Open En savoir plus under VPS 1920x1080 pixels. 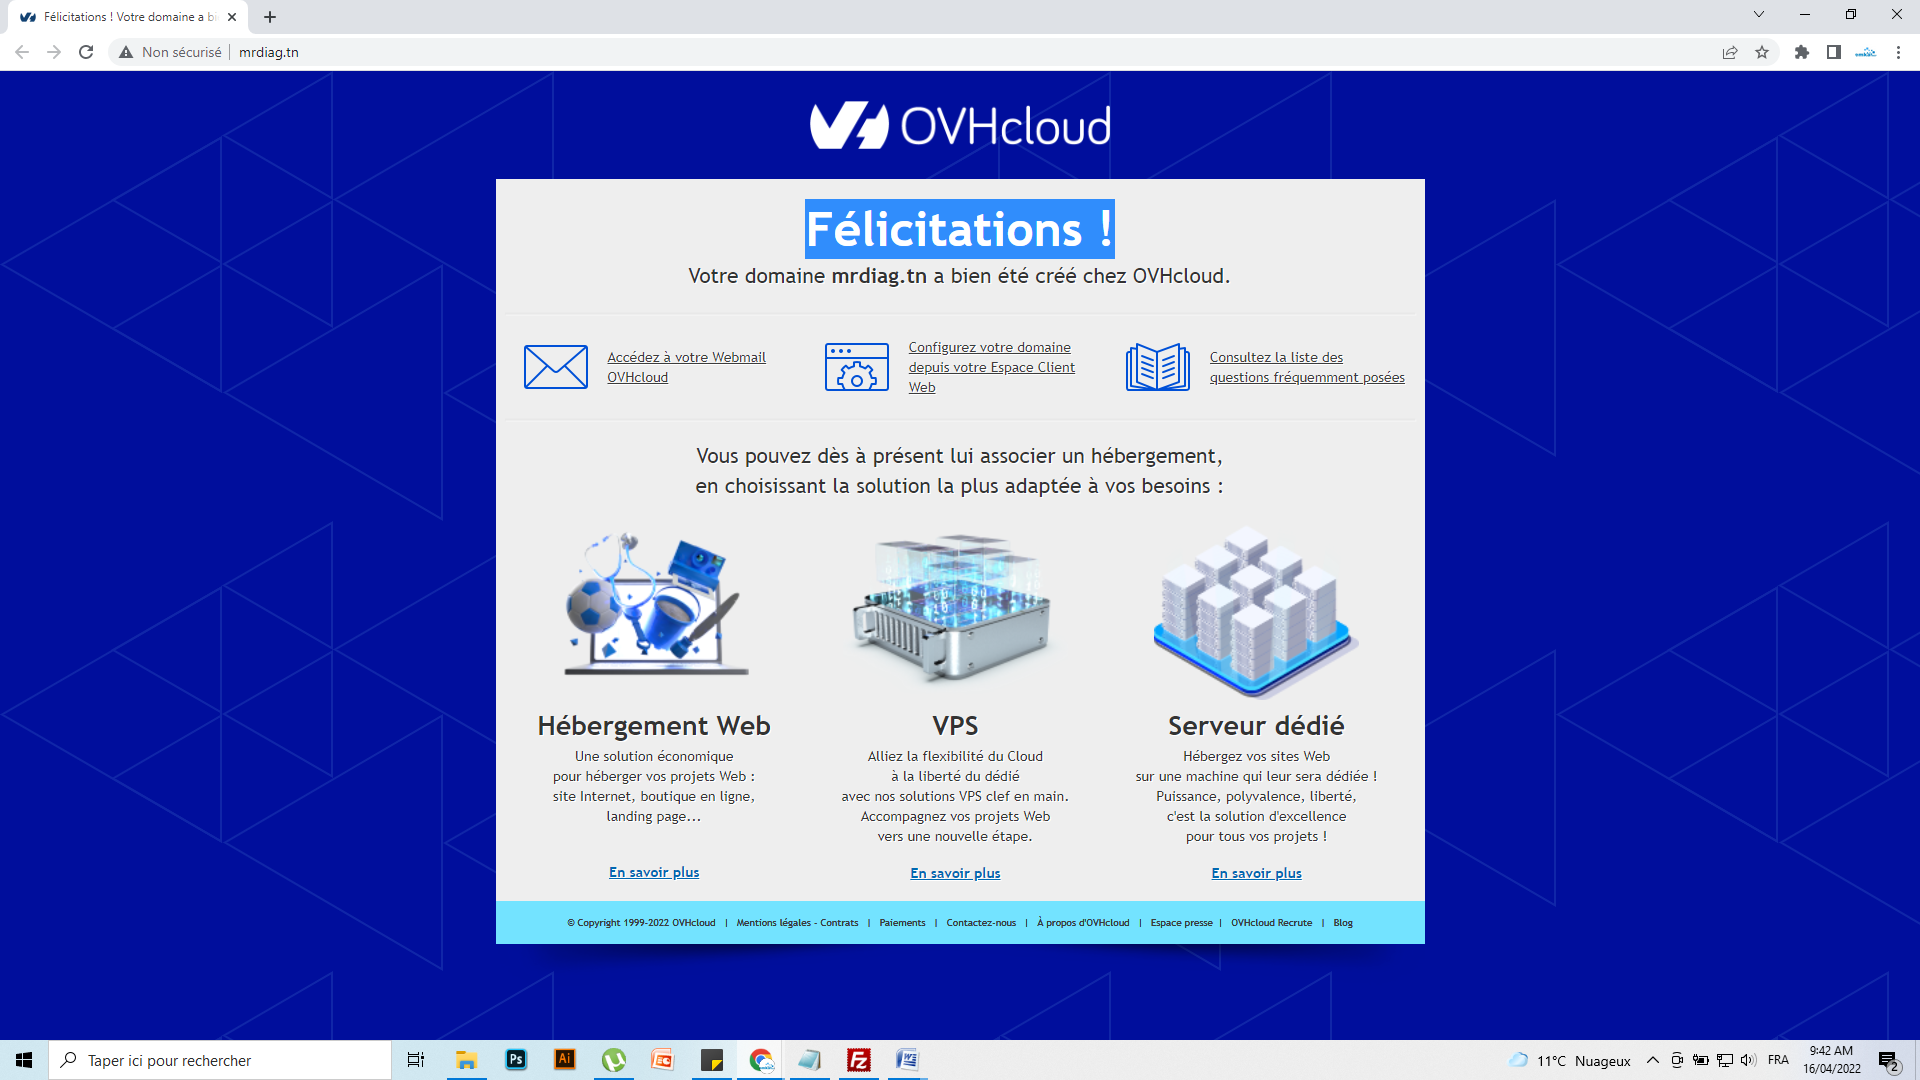pyautogui.click(x=954, y=873)
